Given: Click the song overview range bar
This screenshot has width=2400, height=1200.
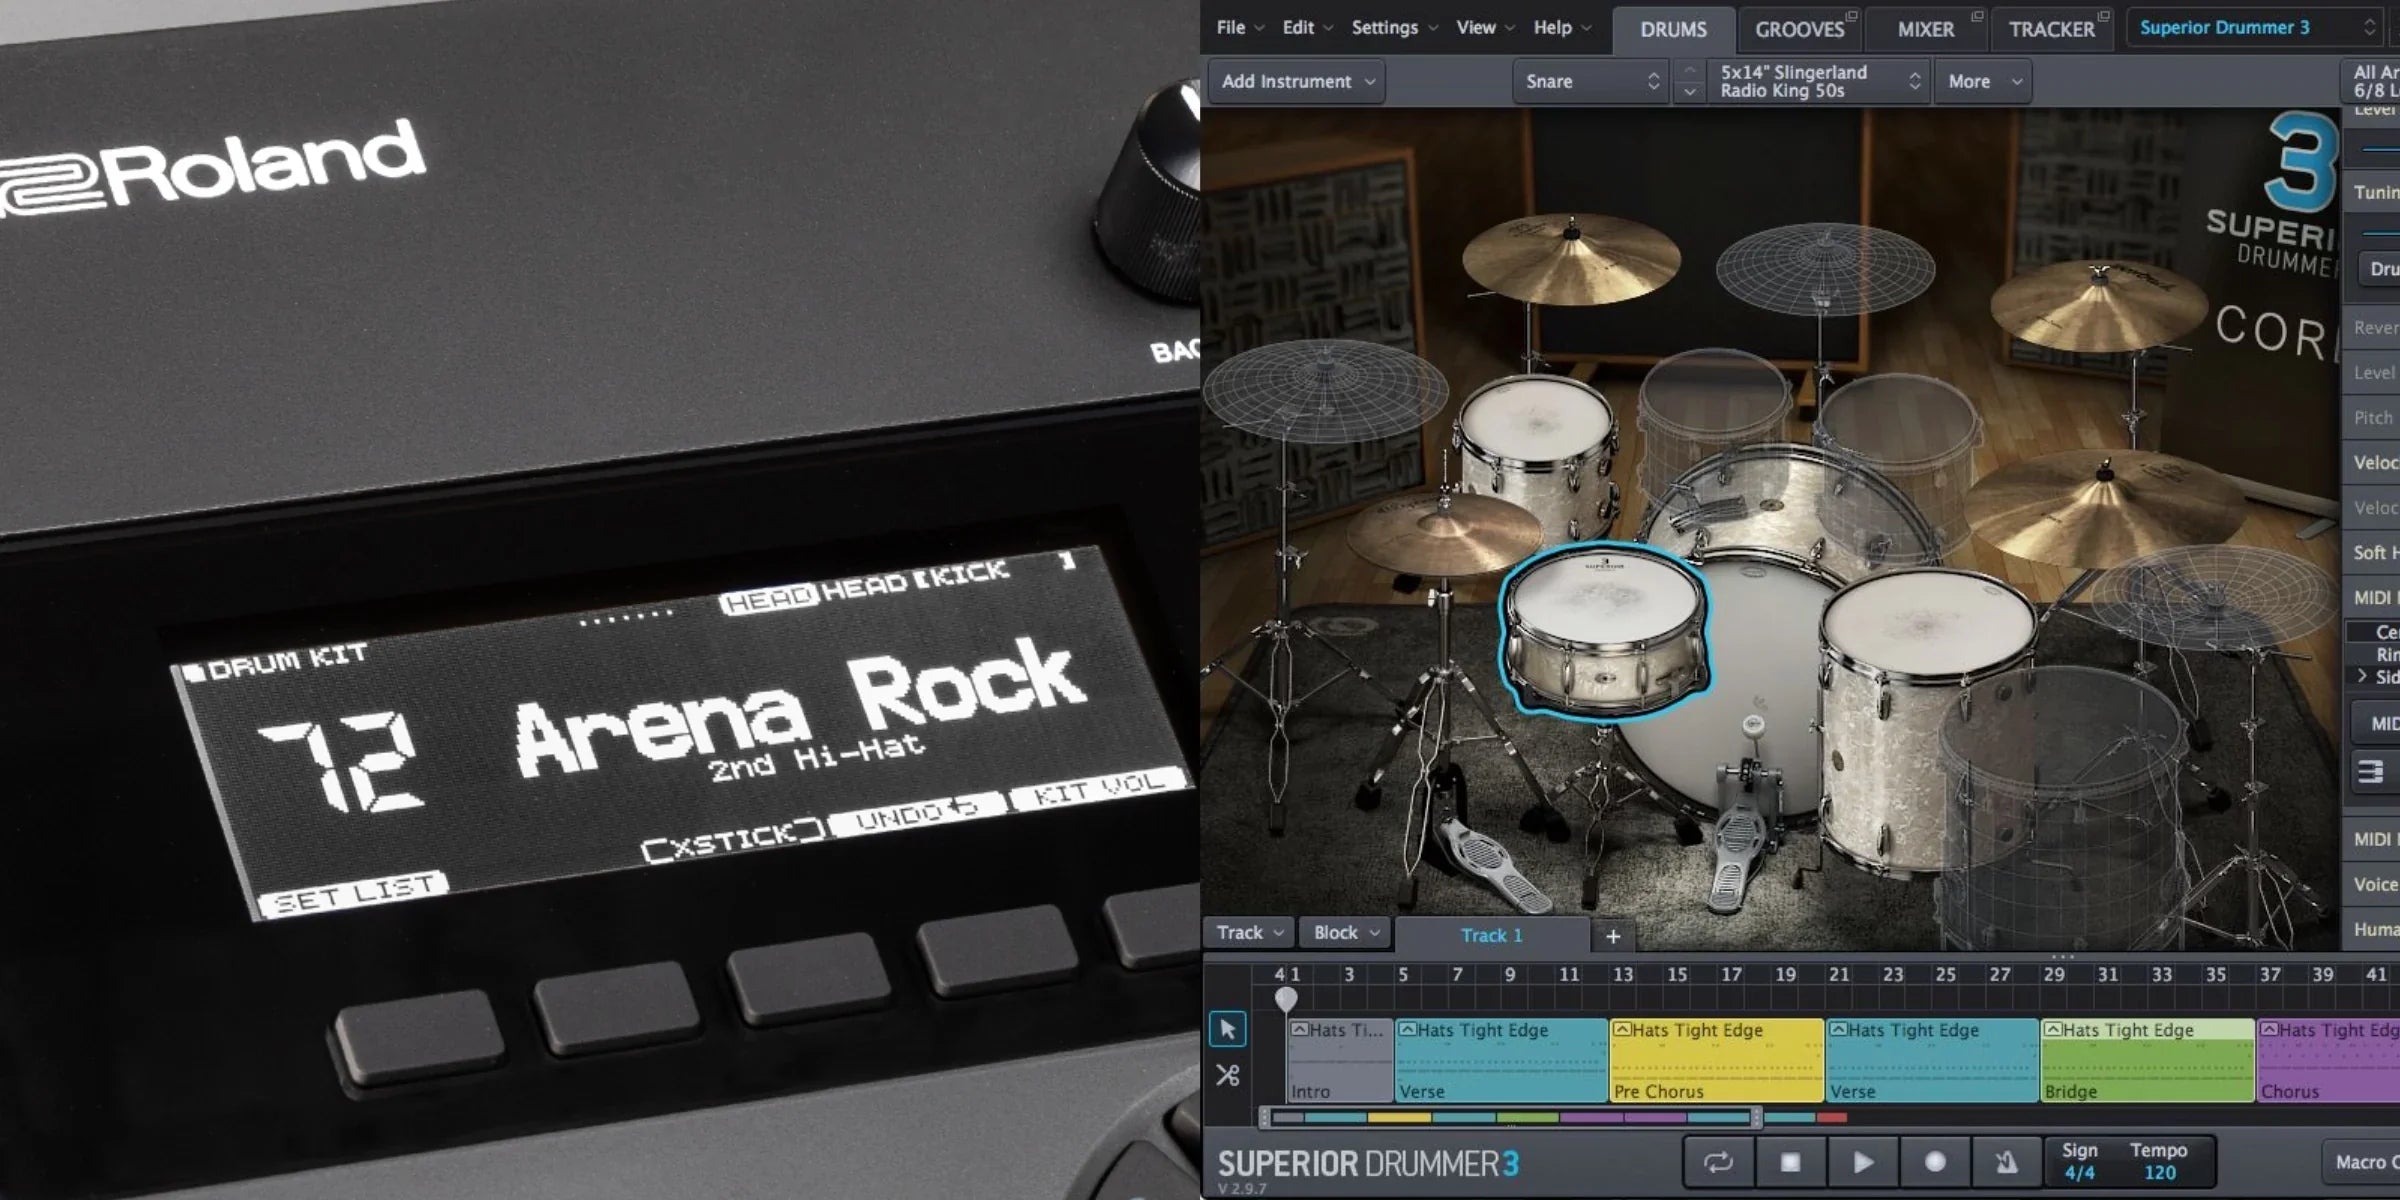Looking at the screenshot, I should click(x=1510, y=1117).
